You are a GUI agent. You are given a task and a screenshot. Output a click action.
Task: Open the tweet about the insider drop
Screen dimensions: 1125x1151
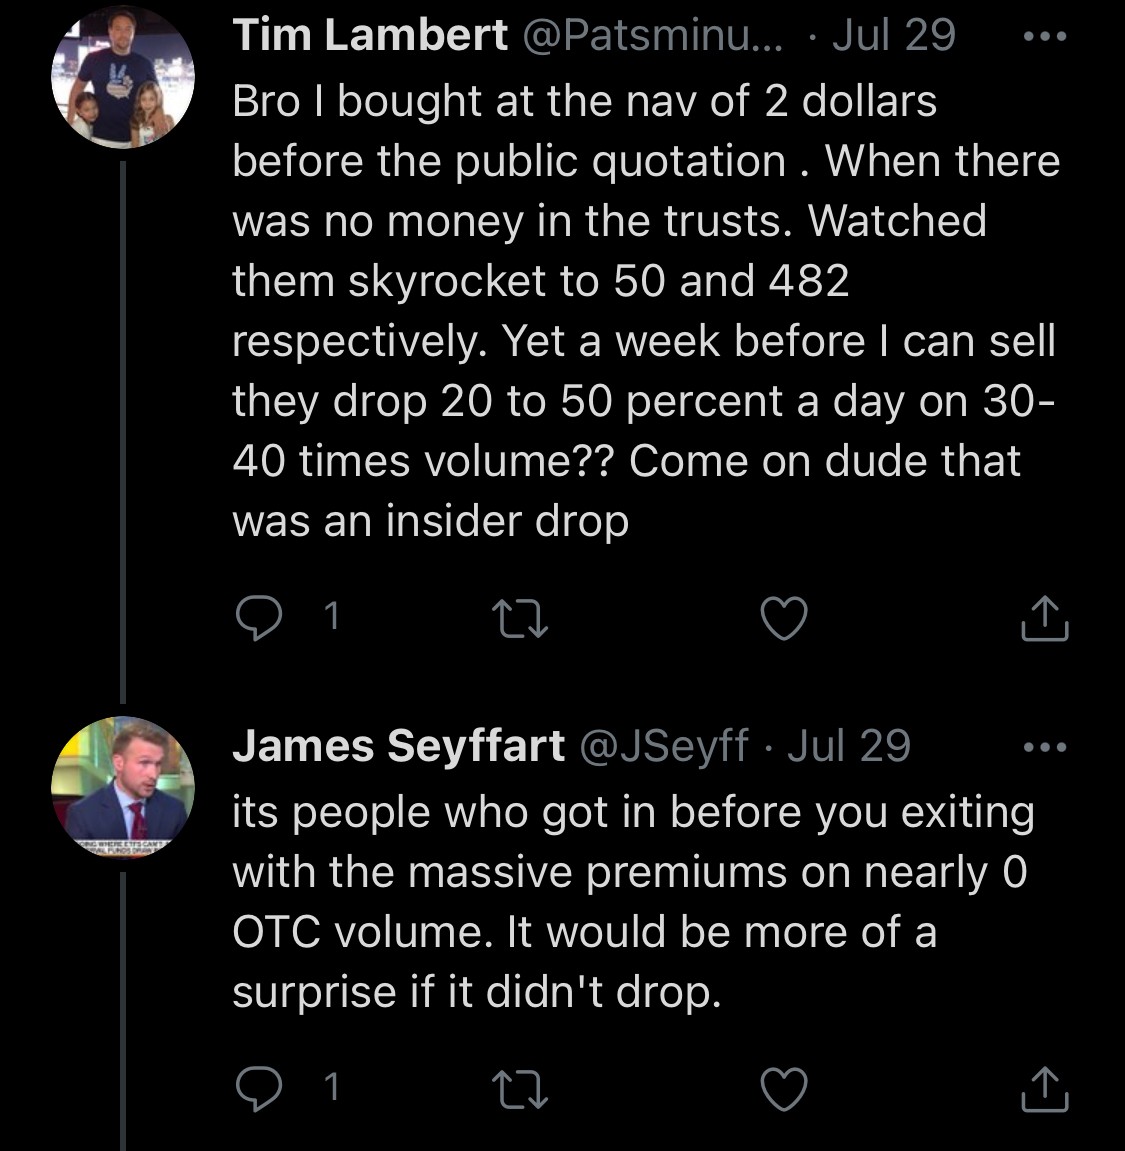(646, 311)
